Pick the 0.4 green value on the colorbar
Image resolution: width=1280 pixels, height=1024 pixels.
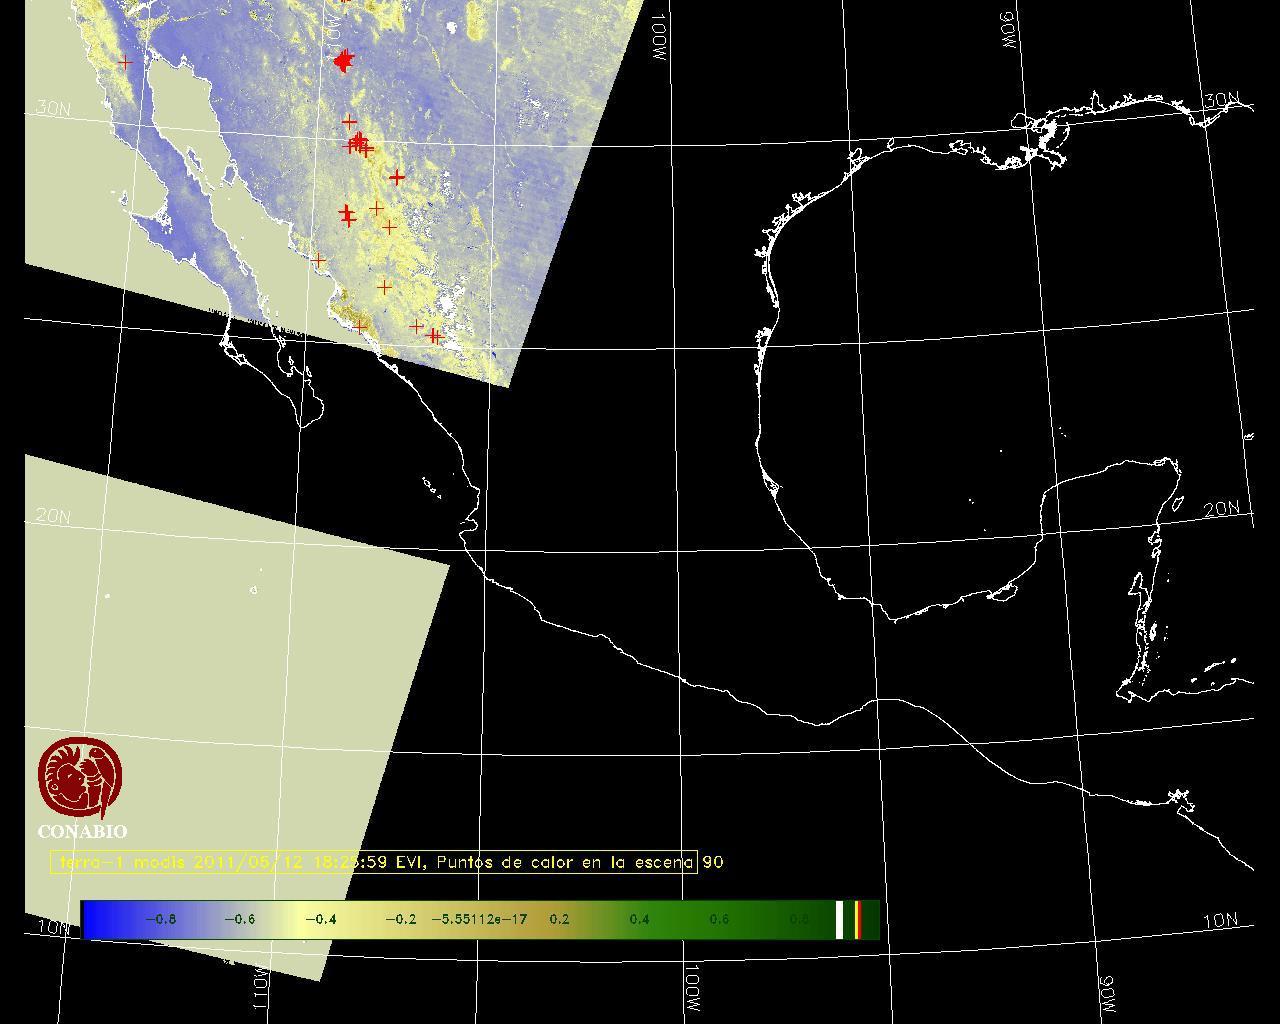click(x=639, y=919)
